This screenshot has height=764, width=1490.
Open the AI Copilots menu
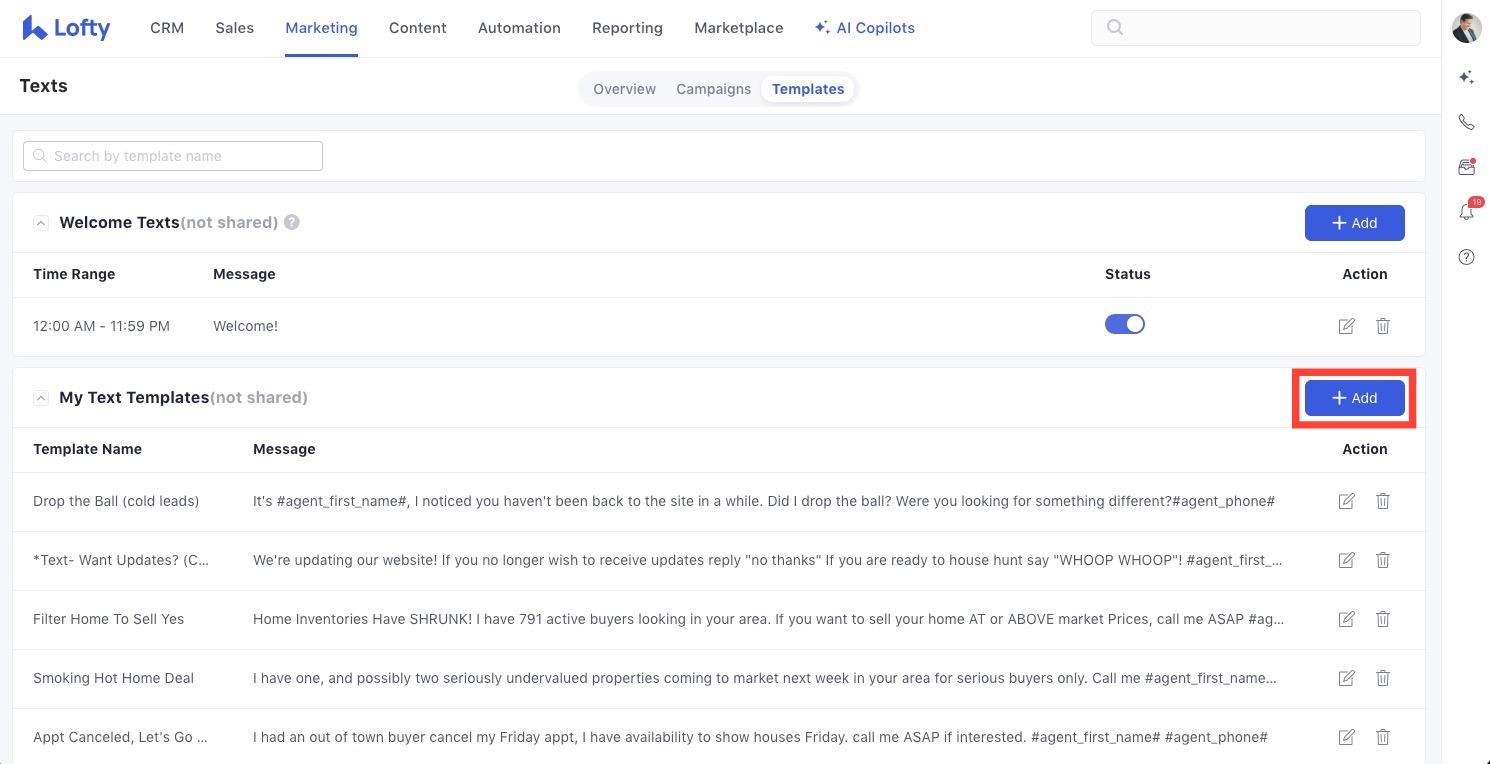coord(864,28)
